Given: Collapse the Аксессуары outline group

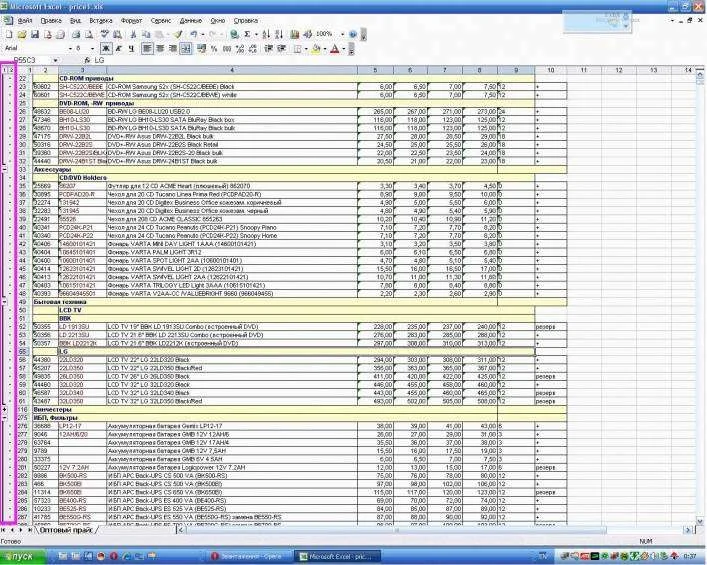Looking at the screenshot, I should tap(5, 170).
